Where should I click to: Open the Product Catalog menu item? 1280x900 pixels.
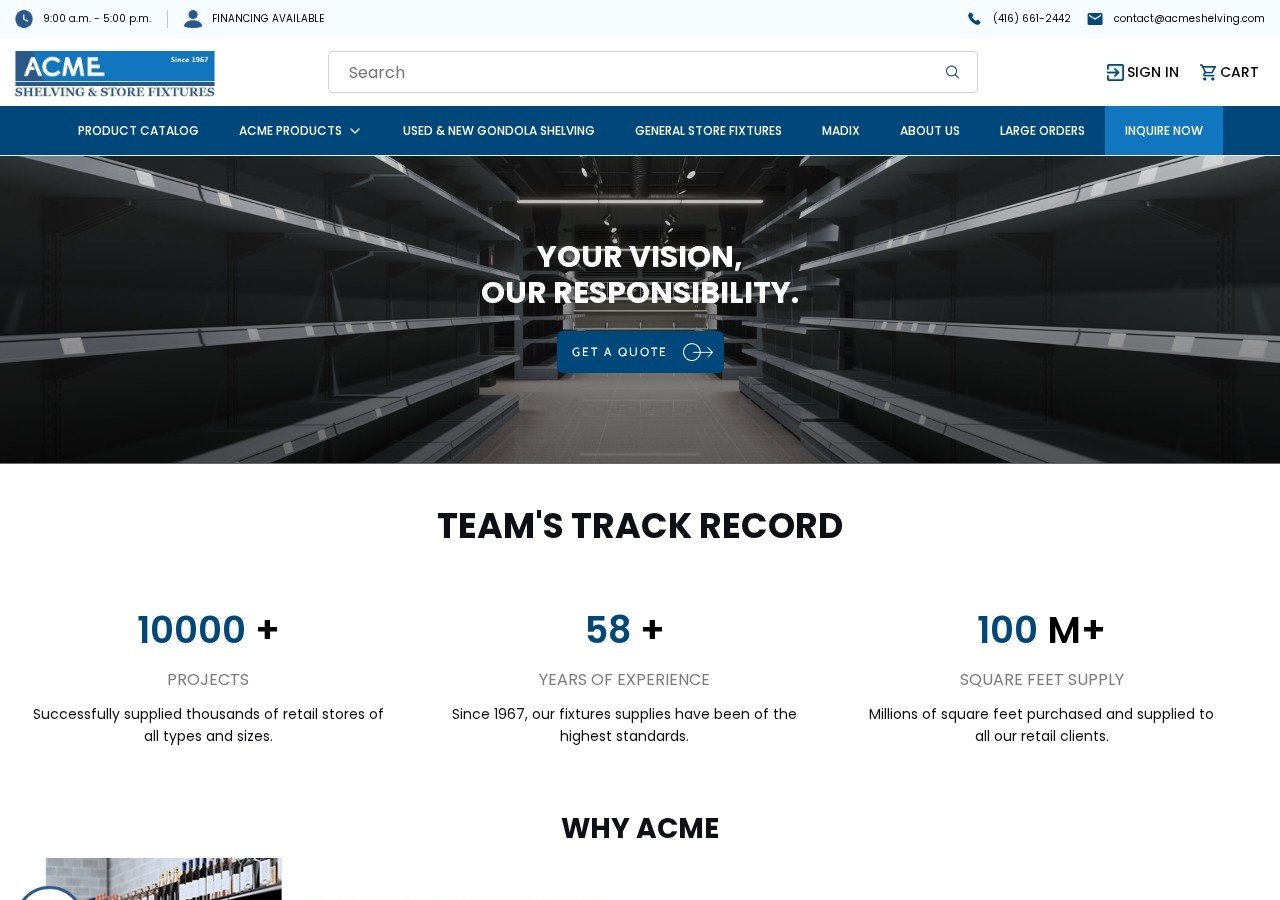point(138,131)
